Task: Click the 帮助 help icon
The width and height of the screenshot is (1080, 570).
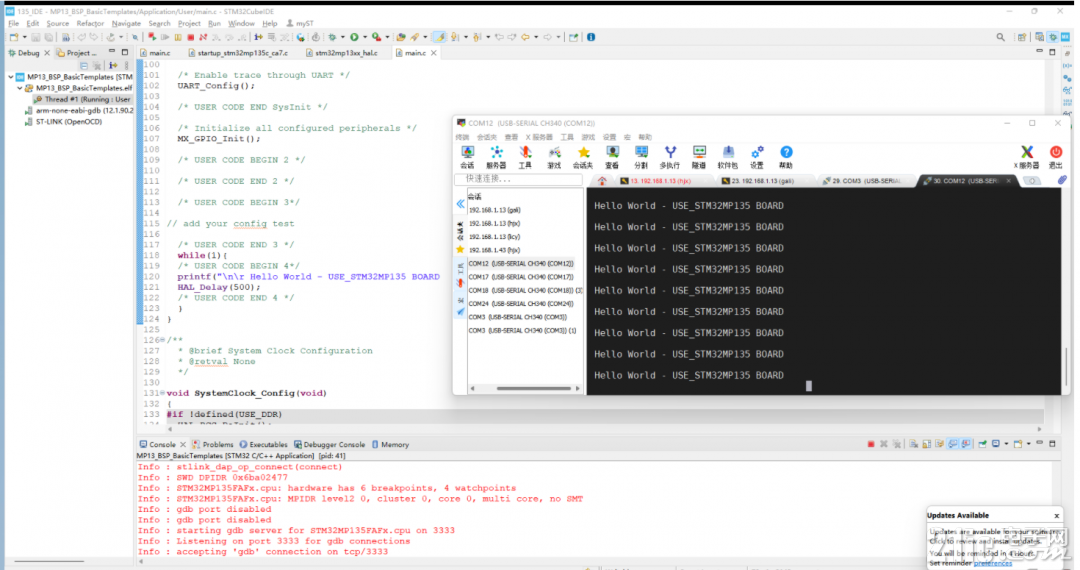Action: coord(786,157)
